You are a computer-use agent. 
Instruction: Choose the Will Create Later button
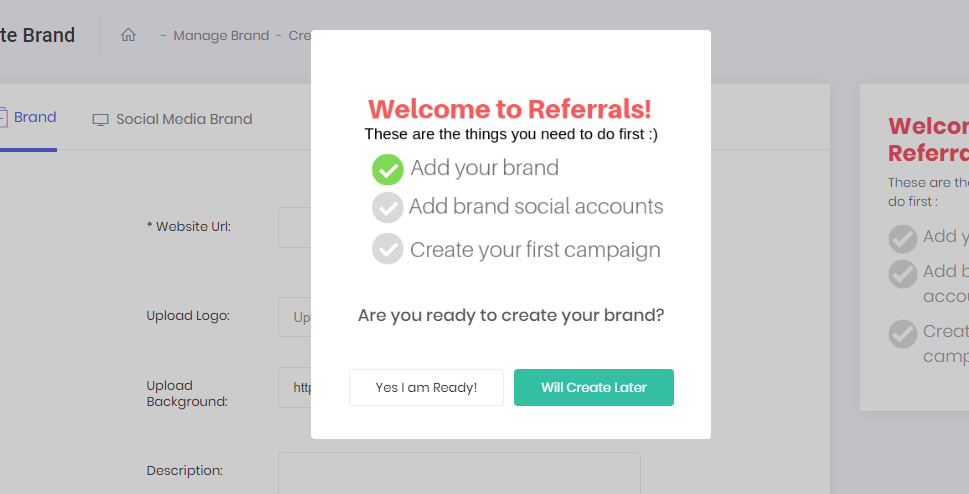pyautogui.click(x=594, y=388)
